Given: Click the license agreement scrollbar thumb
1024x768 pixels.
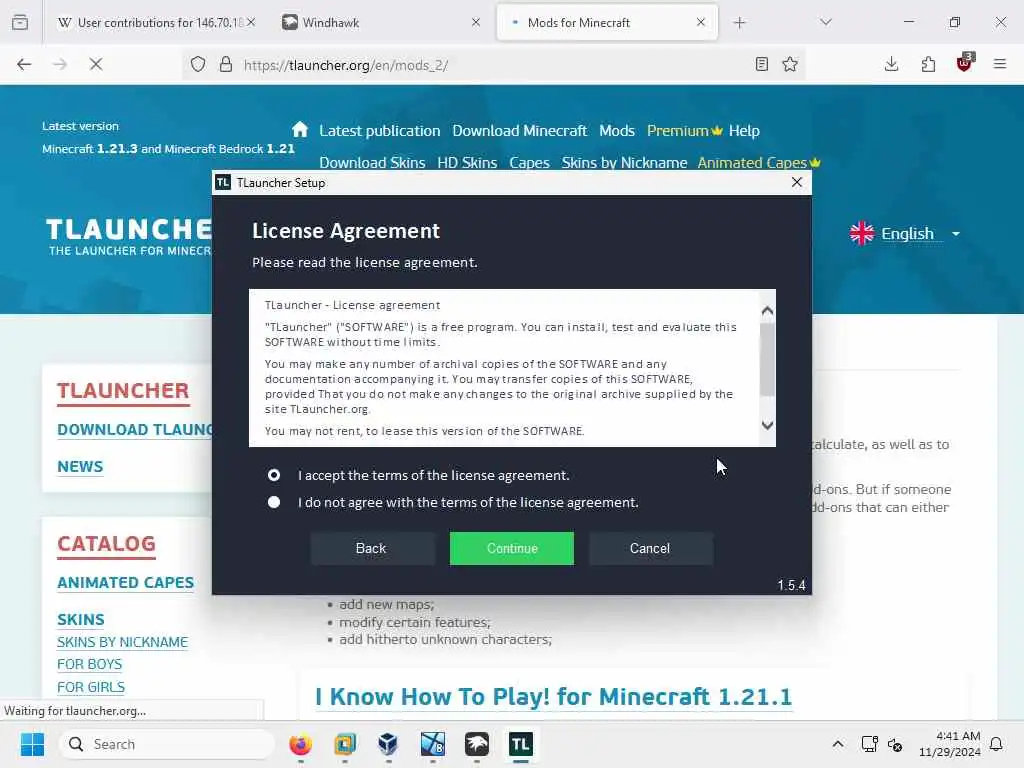Looking at the screenshot, I should coord(767,360).
